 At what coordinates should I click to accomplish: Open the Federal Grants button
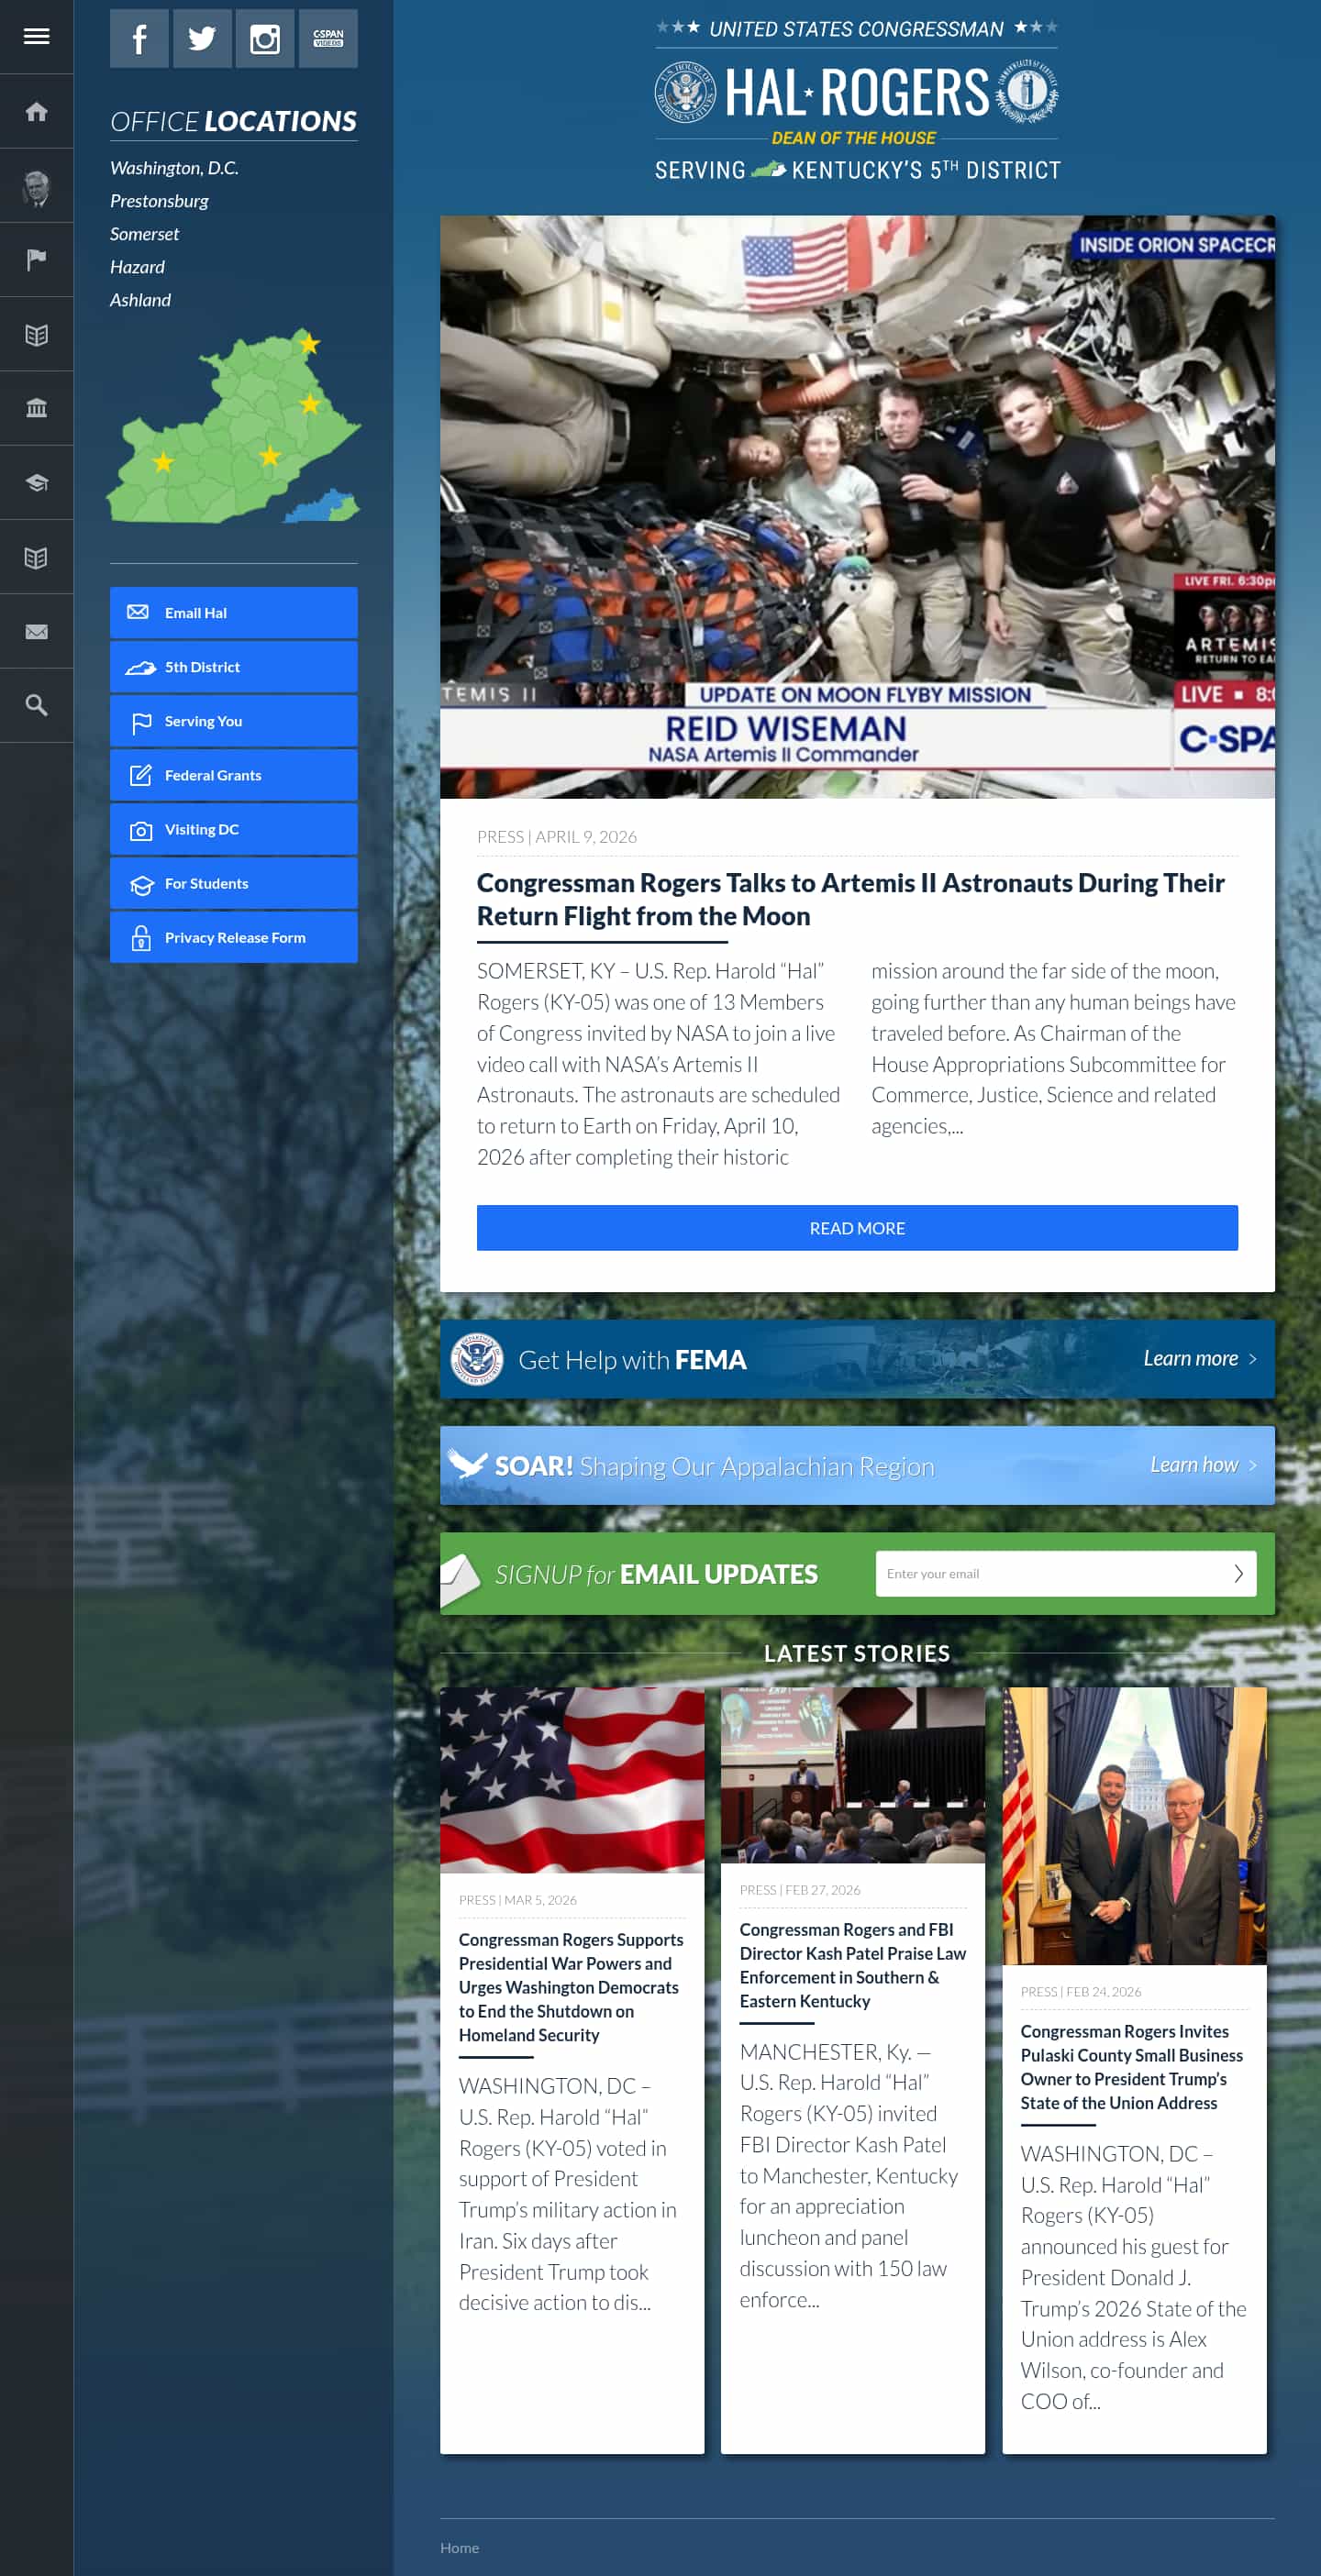coord(234,775)
